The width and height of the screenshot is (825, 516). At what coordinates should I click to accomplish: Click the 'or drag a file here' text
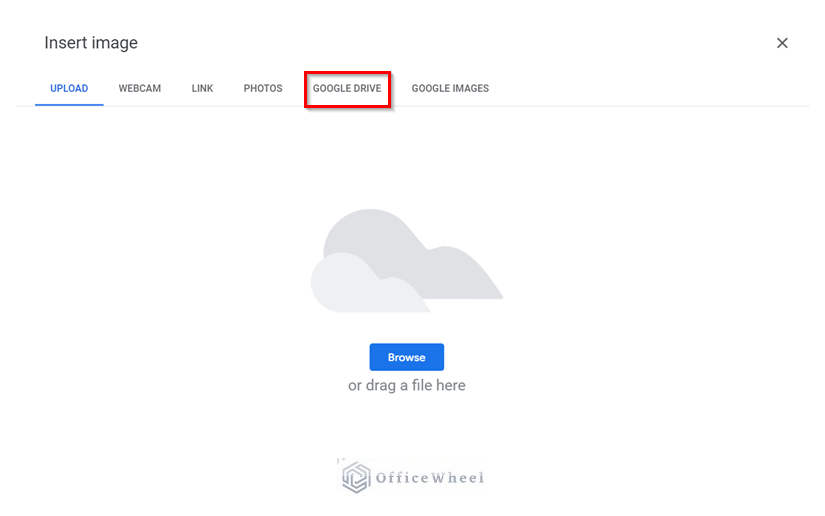407,386
